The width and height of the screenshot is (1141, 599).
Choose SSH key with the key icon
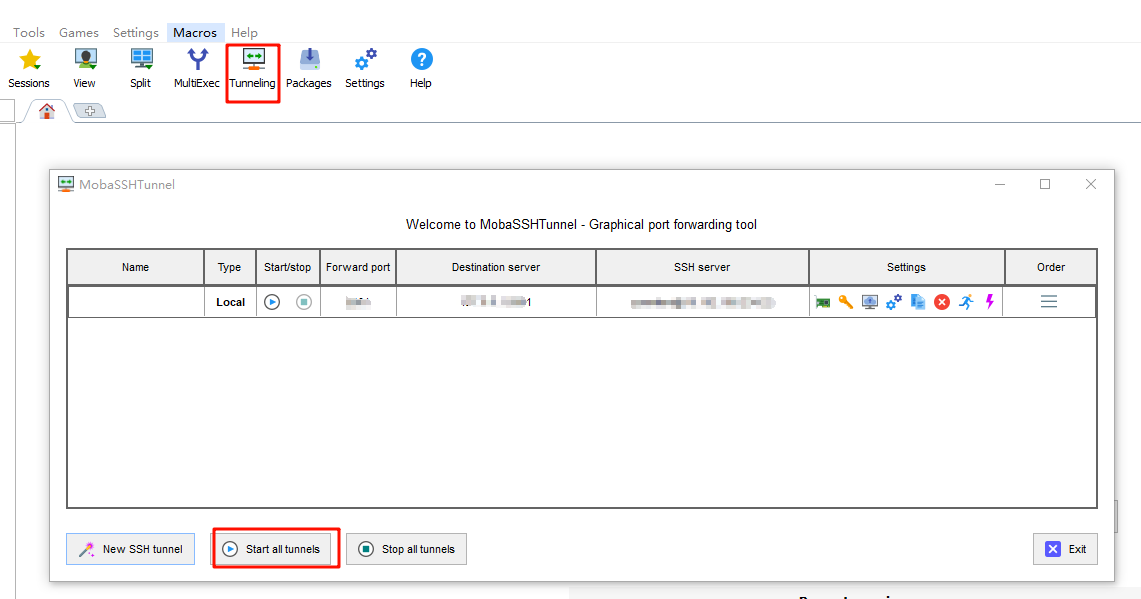tap(846, 302)
